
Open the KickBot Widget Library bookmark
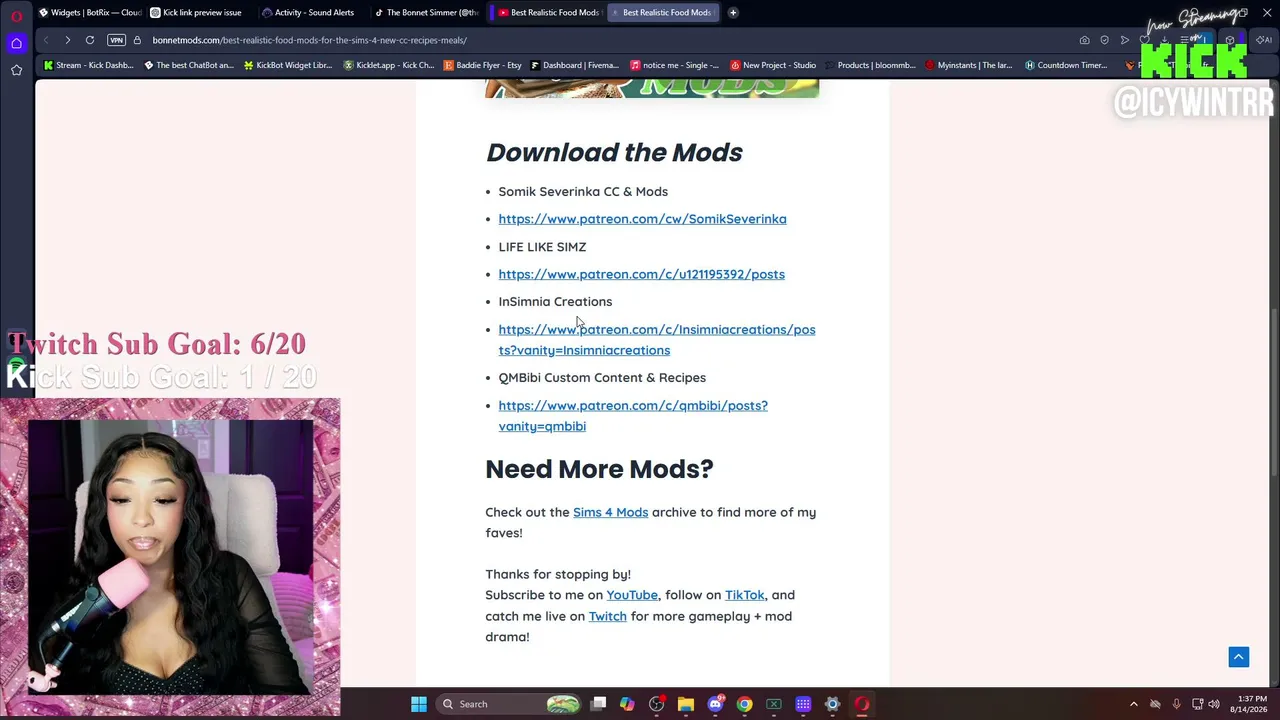[287, 65]
